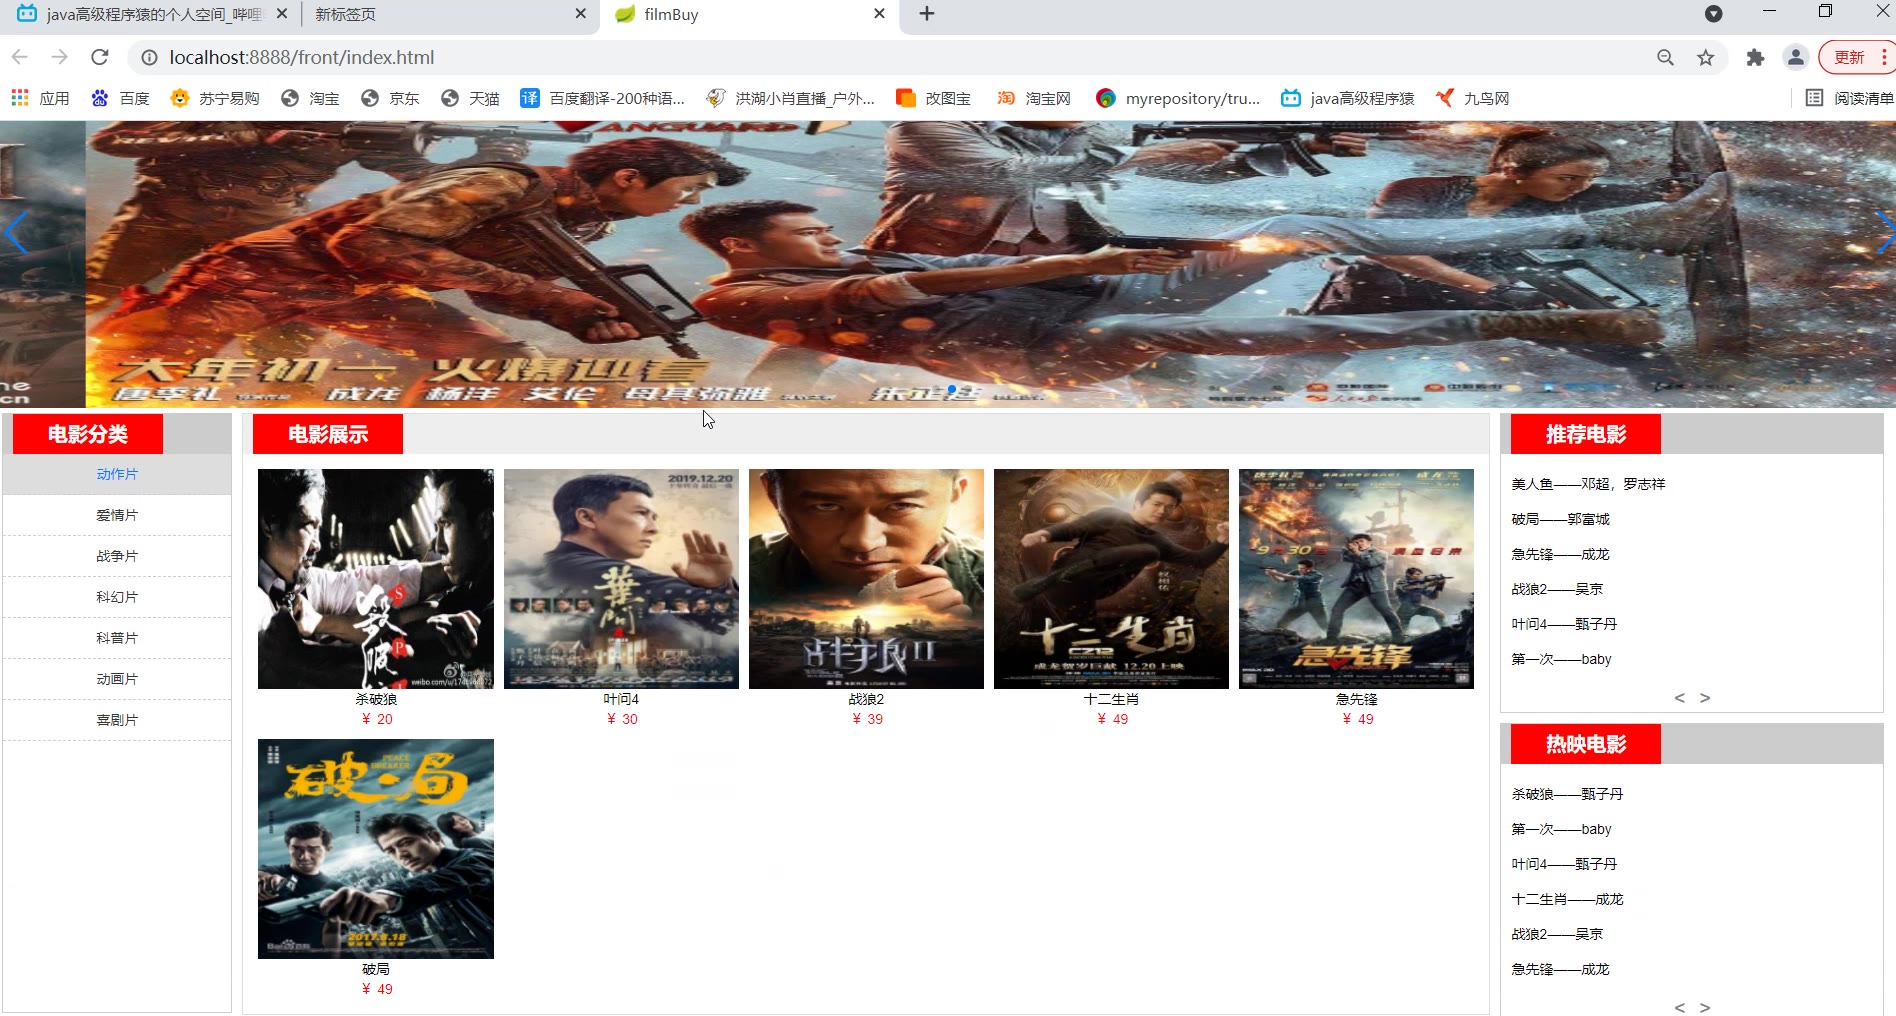Image resolution: width=1896 pixels, height=1016 pixels.
Task: Open the Chrome profile avatar
Action: coord(1796,58)
